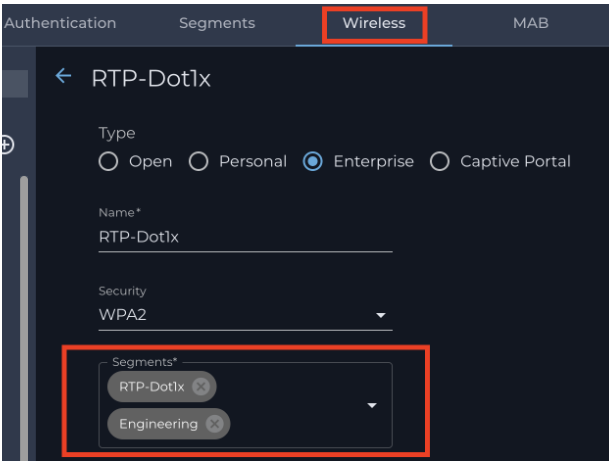The image size is (609, 464).
Task: Click the RTP-Dot1x segment chip label
Action: pos(151,387)
